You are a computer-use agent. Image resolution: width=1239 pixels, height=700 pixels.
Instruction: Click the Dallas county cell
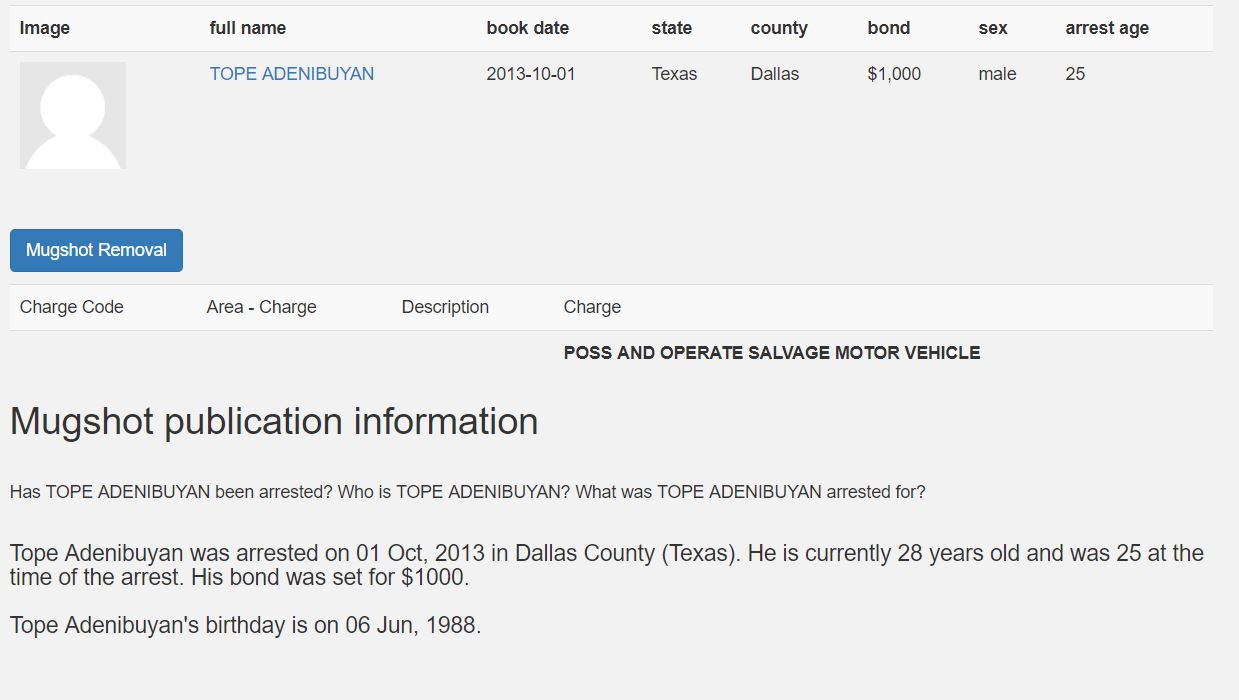[x=774, y=74]
